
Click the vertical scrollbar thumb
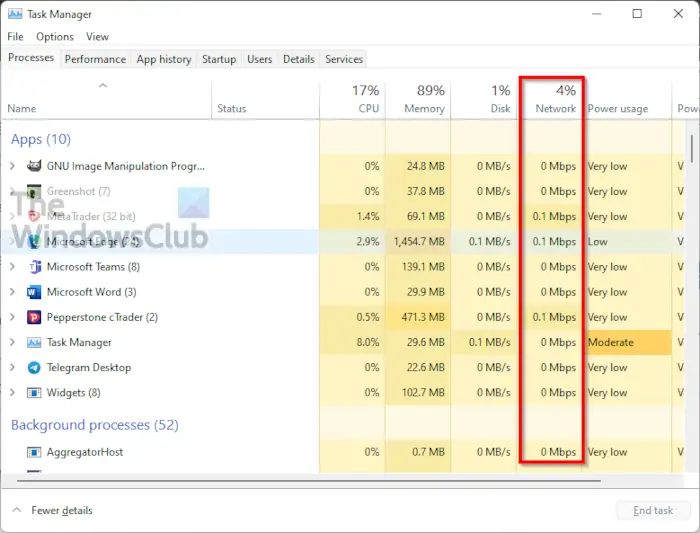click(x=692, y=149)
